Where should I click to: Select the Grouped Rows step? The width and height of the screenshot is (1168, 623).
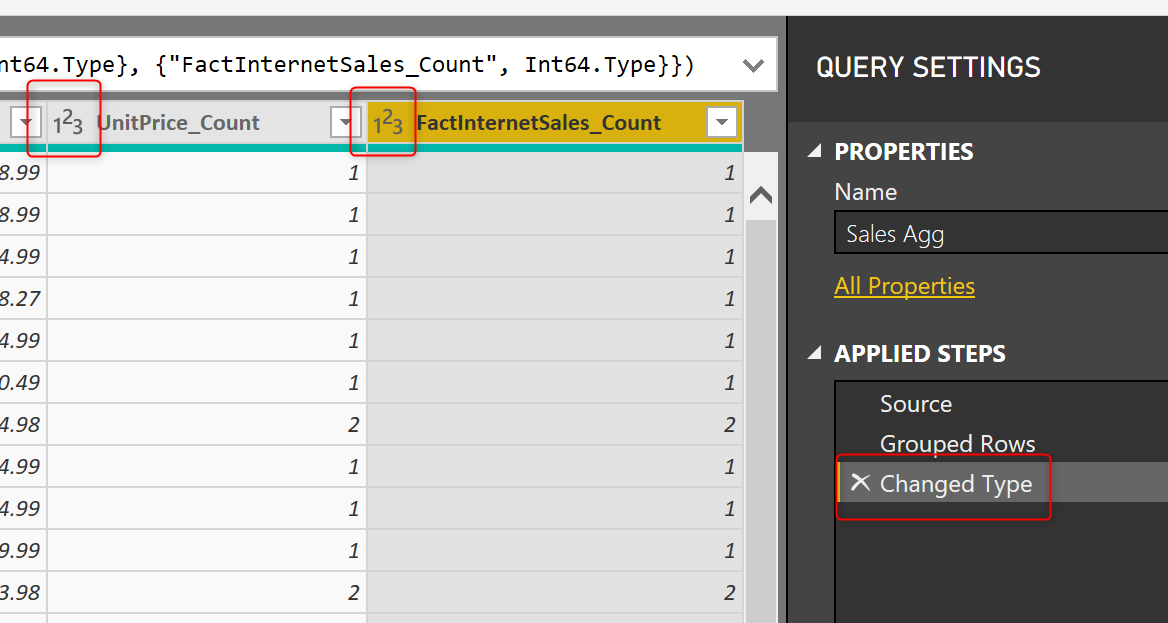pyautogui.click(x=957, y=443)
